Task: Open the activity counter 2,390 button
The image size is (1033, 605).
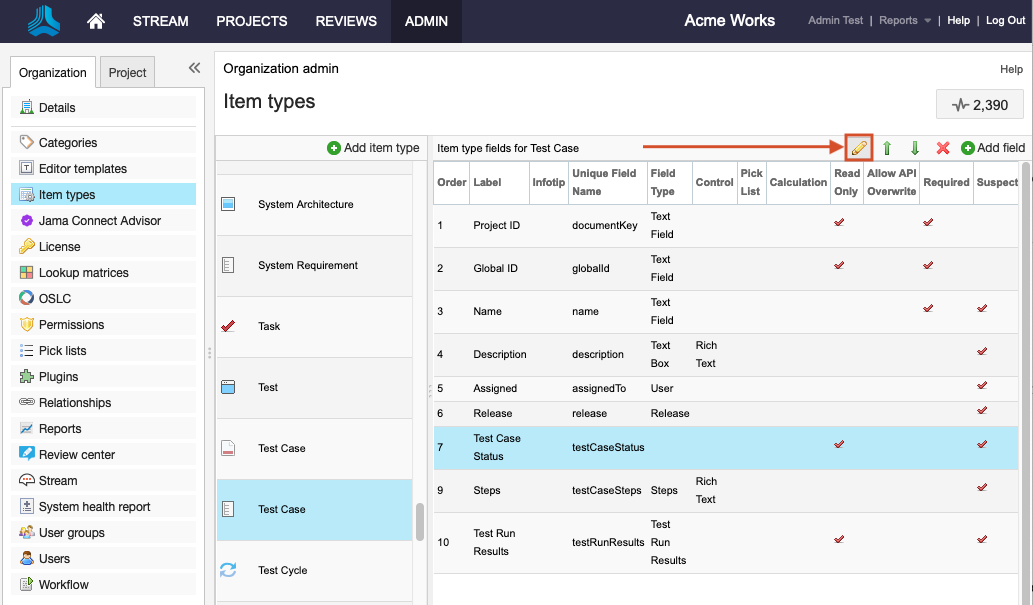Action: coord(980,105)
